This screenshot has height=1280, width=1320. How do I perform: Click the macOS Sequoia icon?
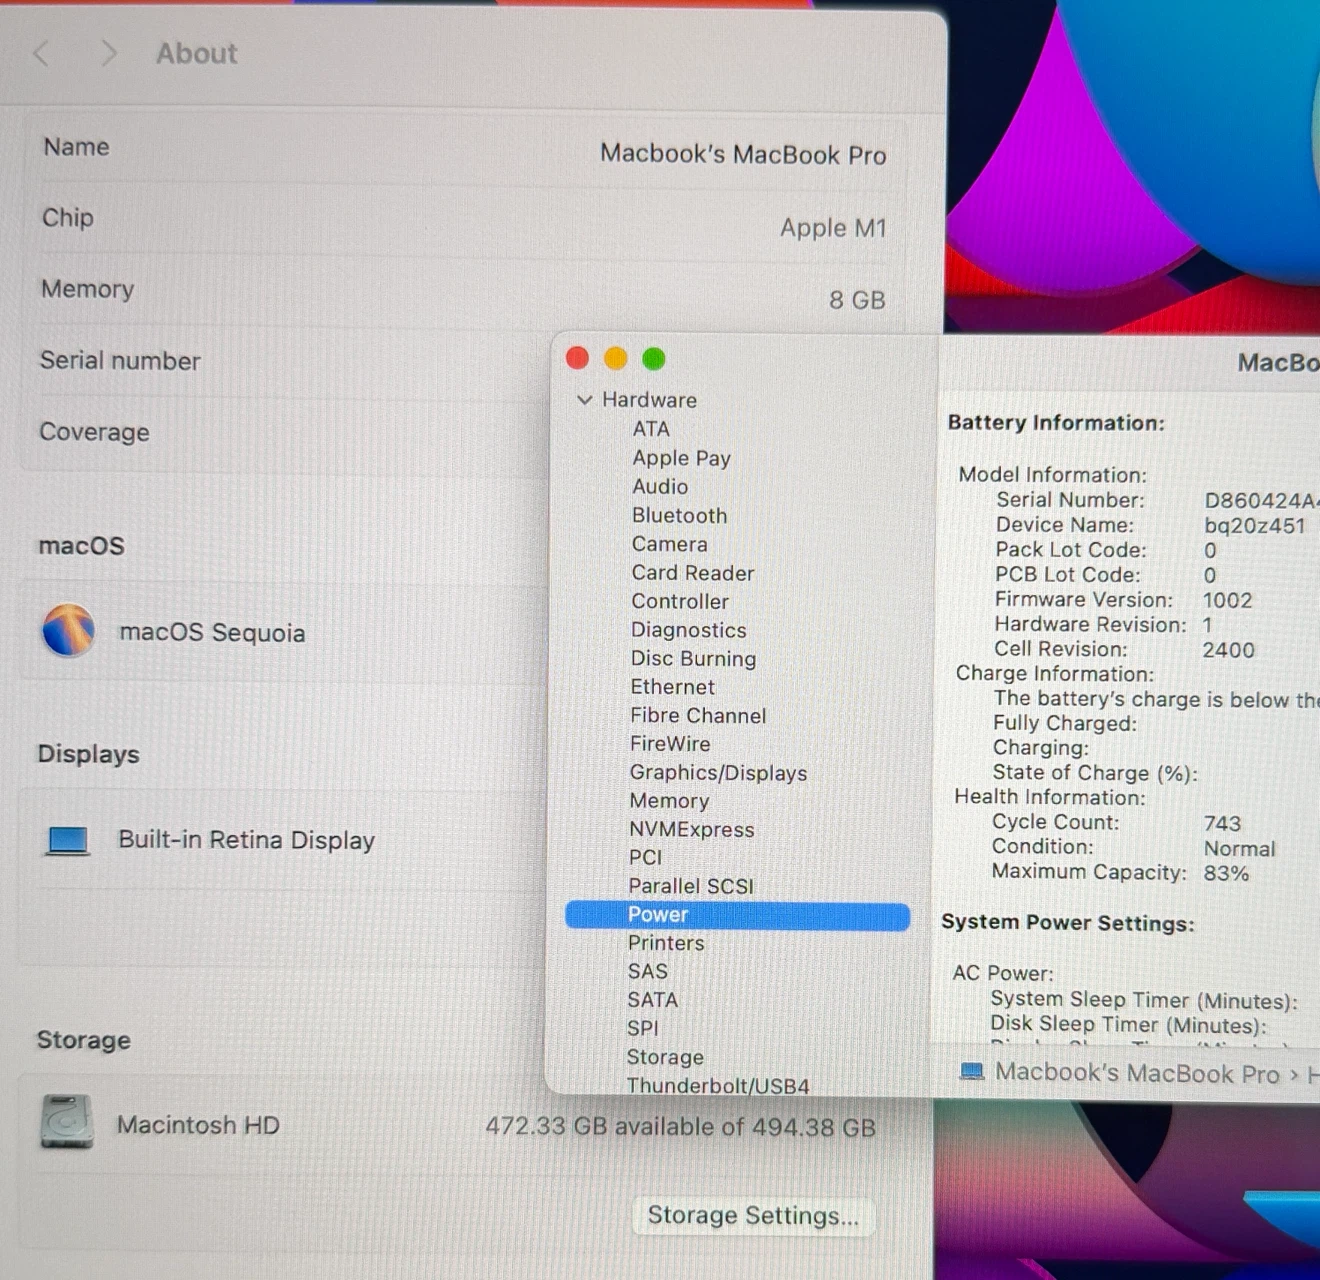(x=68, y=630)
